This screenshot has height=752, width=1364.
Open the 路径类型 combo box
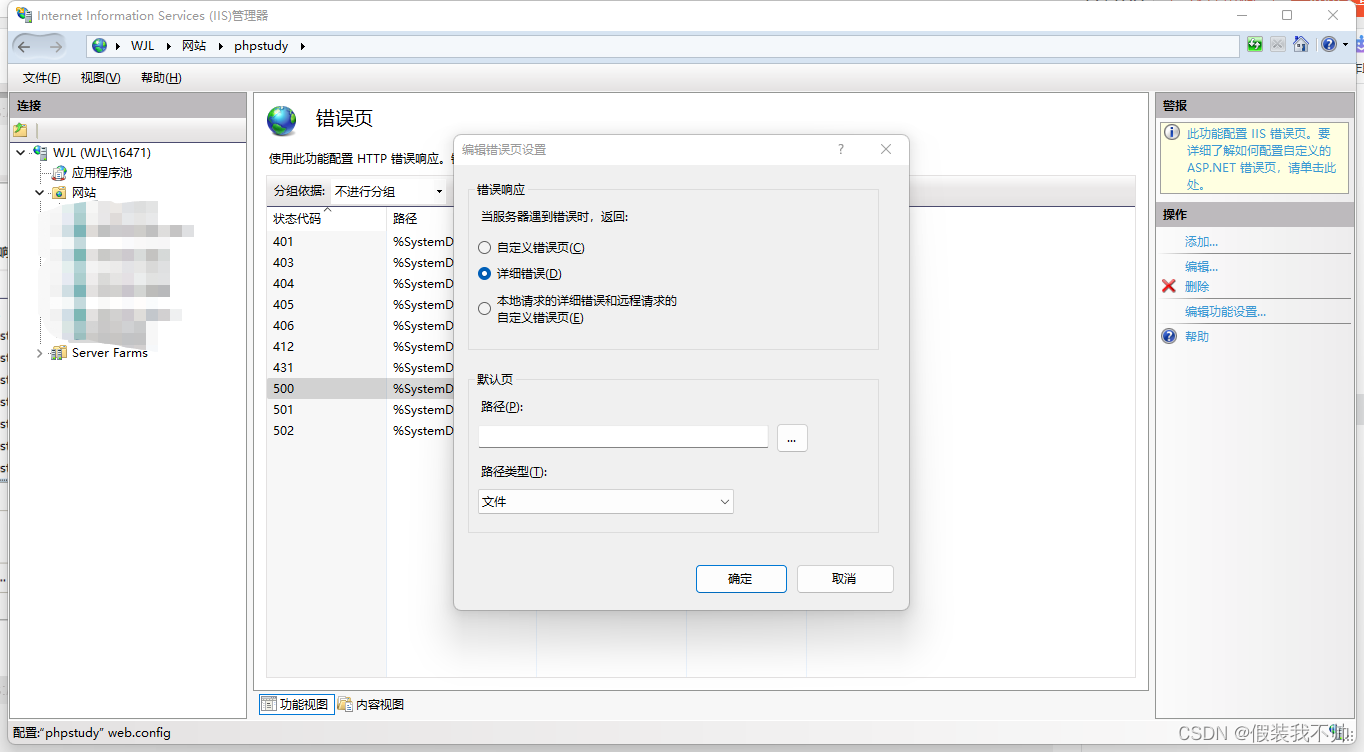(x=606, y=502)
